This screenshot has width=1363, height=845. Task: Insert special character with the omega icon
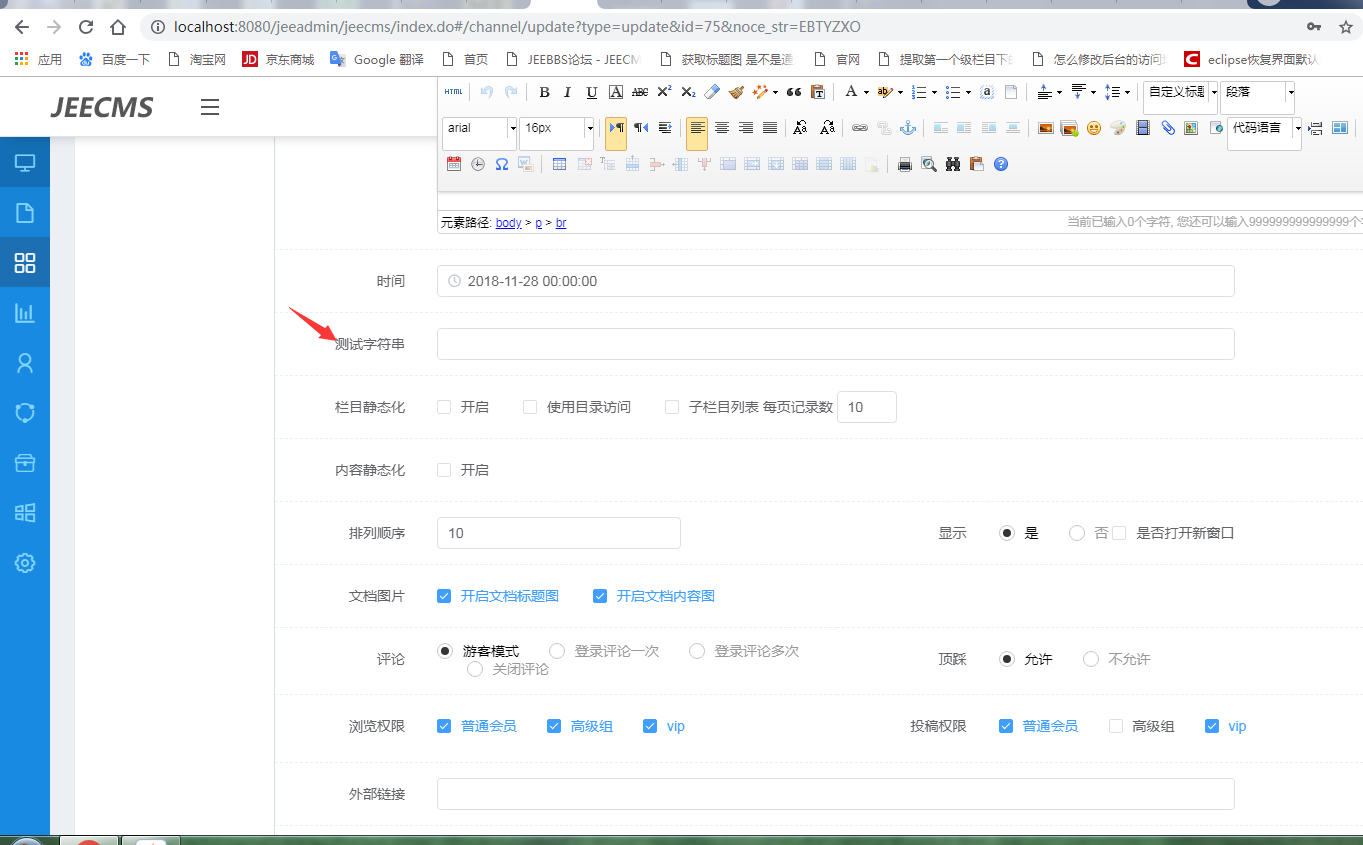click(502, 164)
